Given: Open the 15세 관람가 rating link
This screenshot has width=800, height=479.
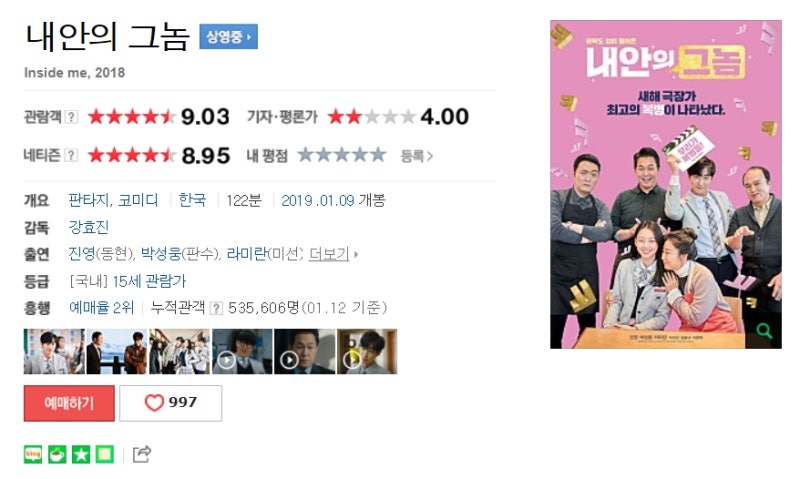Looking at the screenshot, I should tap(149, 281).
